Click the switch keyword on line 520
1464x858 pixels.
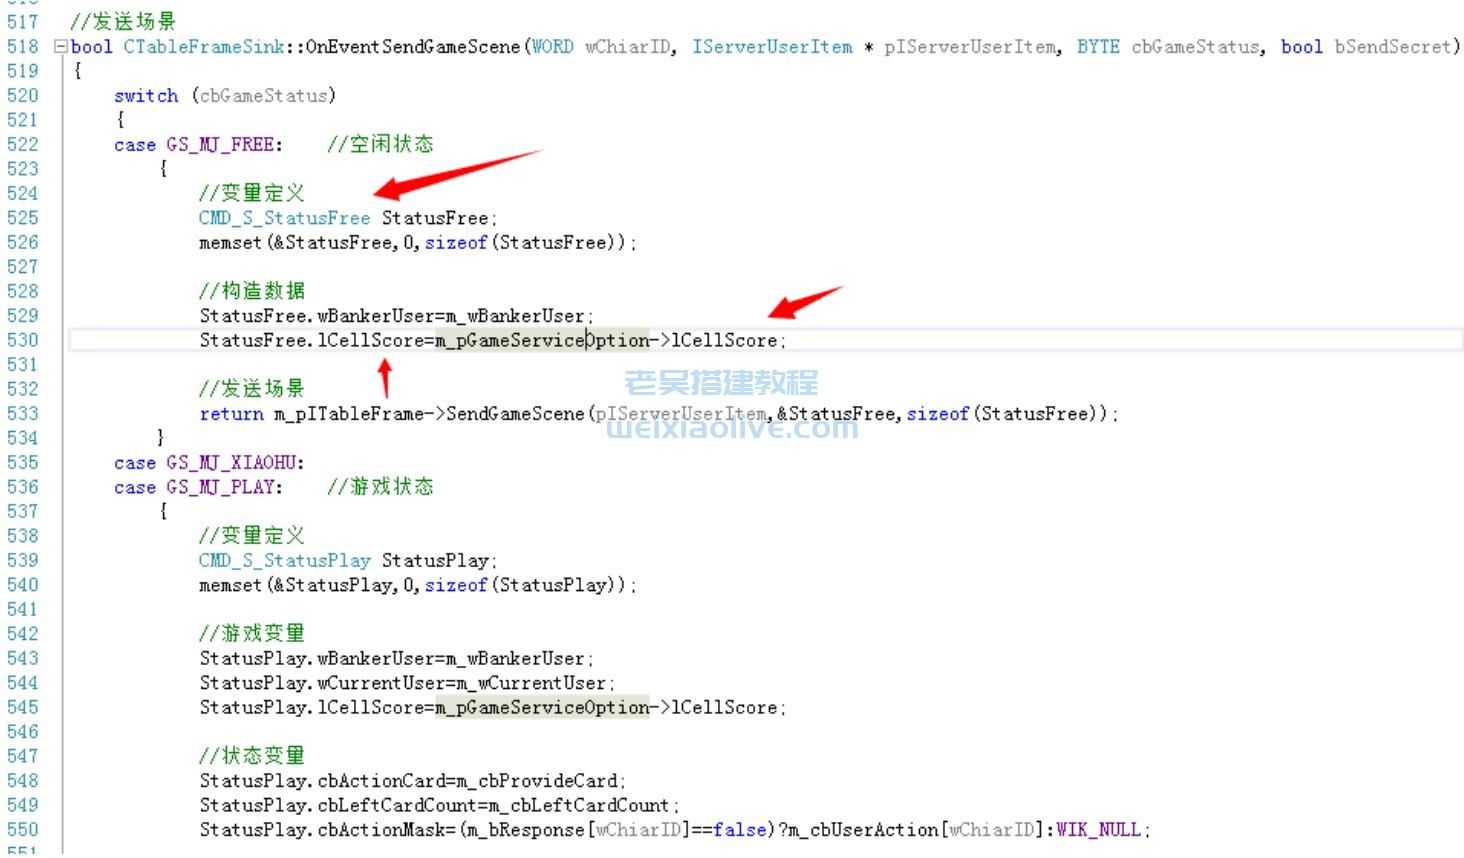[x=146, y=96]
